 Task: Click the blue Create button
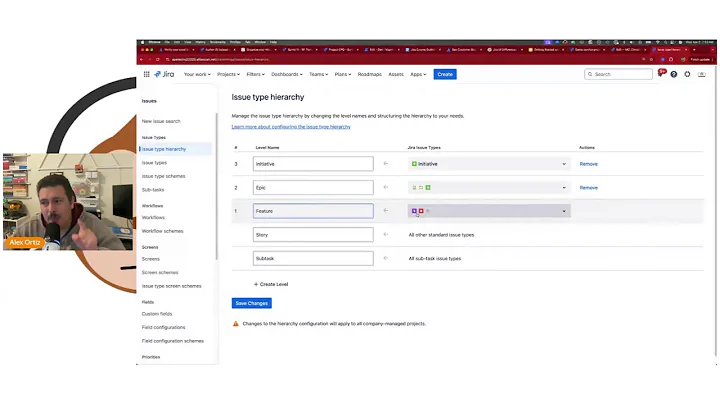(445, 74)
